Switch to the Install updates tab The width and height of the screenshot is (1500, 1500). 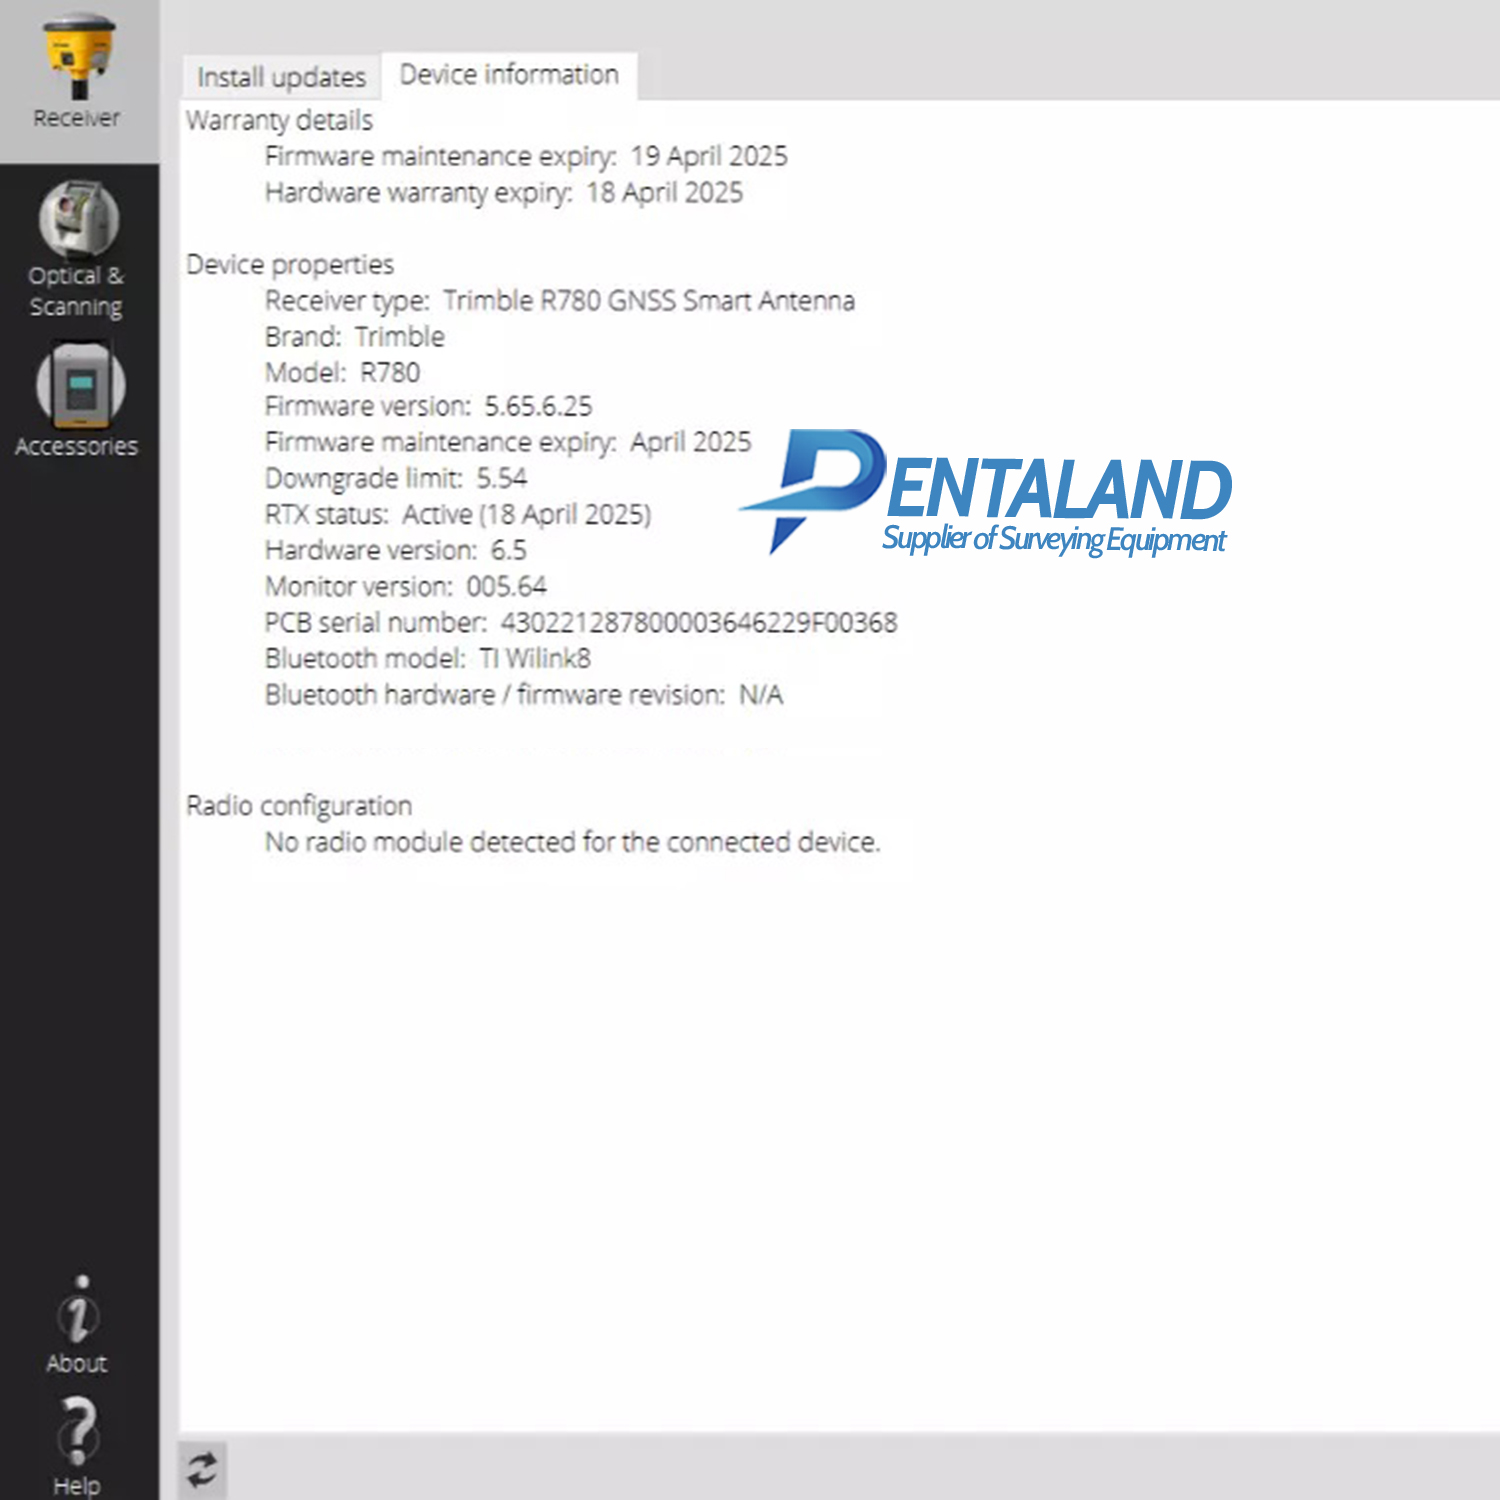pyautogui.click(x=281, y=77)
